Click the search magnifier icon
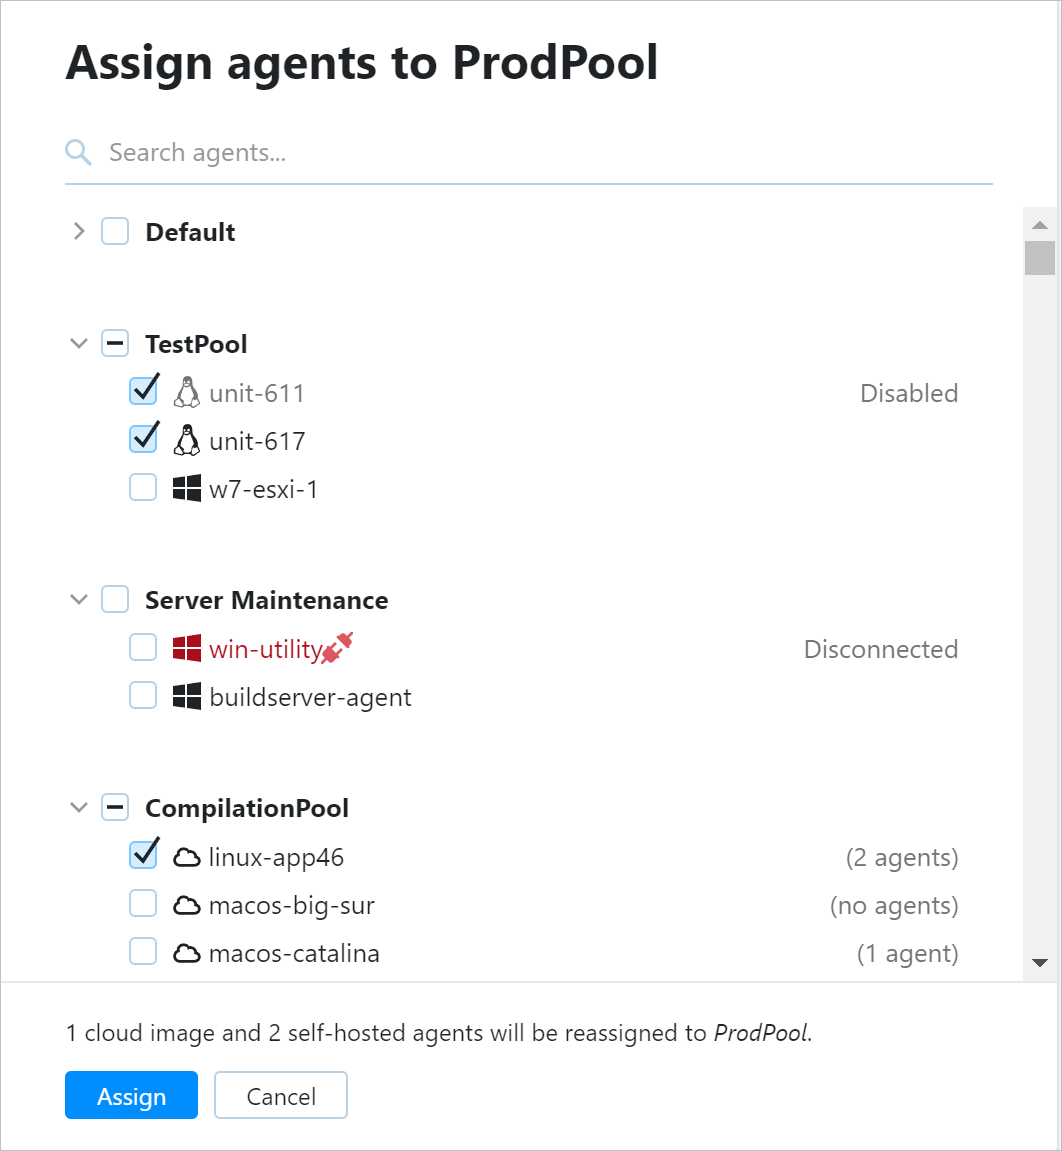The width and height of the screenshot is (1062, 1151). 78,152
